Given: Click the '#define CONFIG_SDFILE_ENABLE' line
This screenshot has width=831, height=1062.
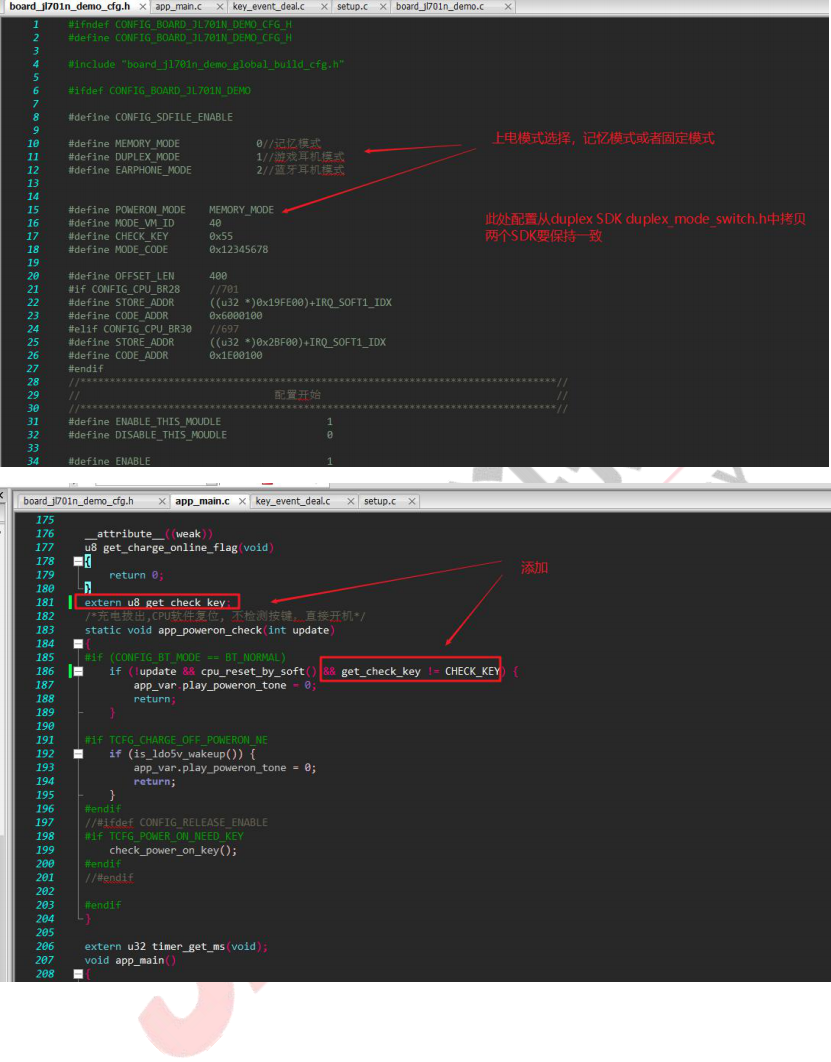Looking at the screenshot, I should pyautogui.click(x=150, y=117).
